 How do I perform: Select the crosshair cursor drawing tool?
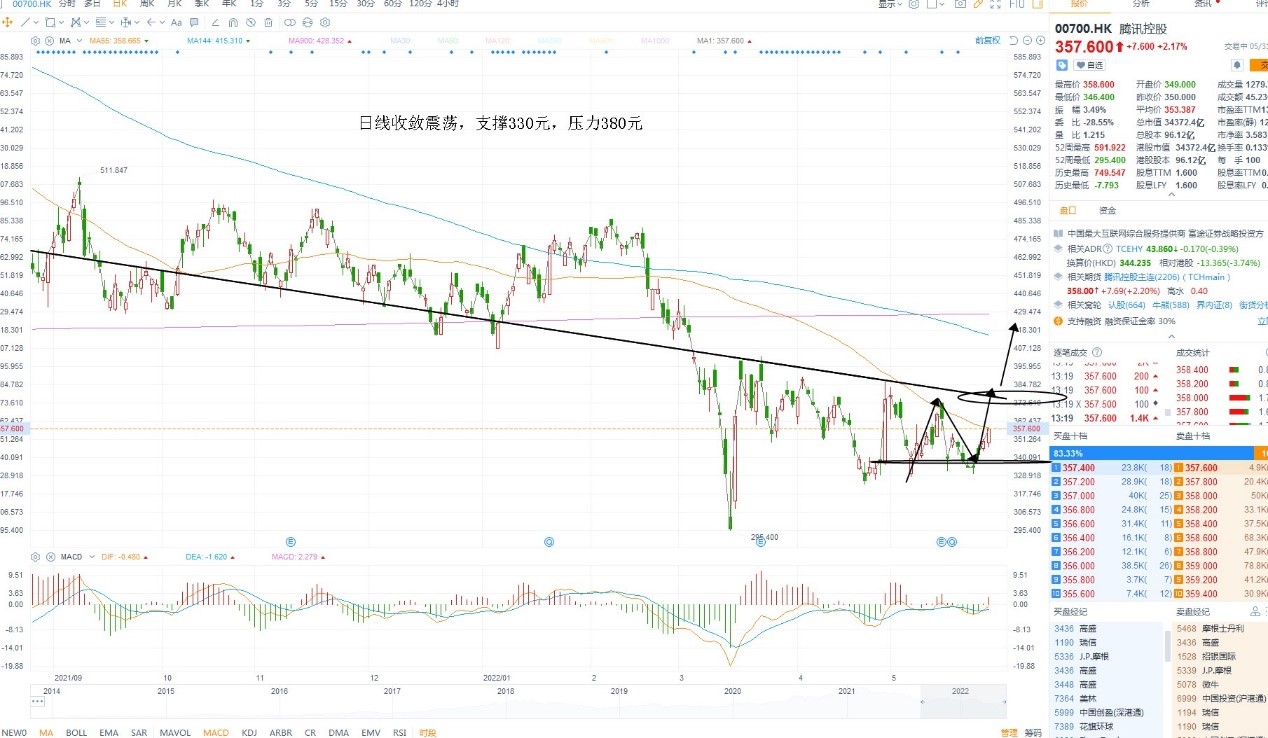7,22
